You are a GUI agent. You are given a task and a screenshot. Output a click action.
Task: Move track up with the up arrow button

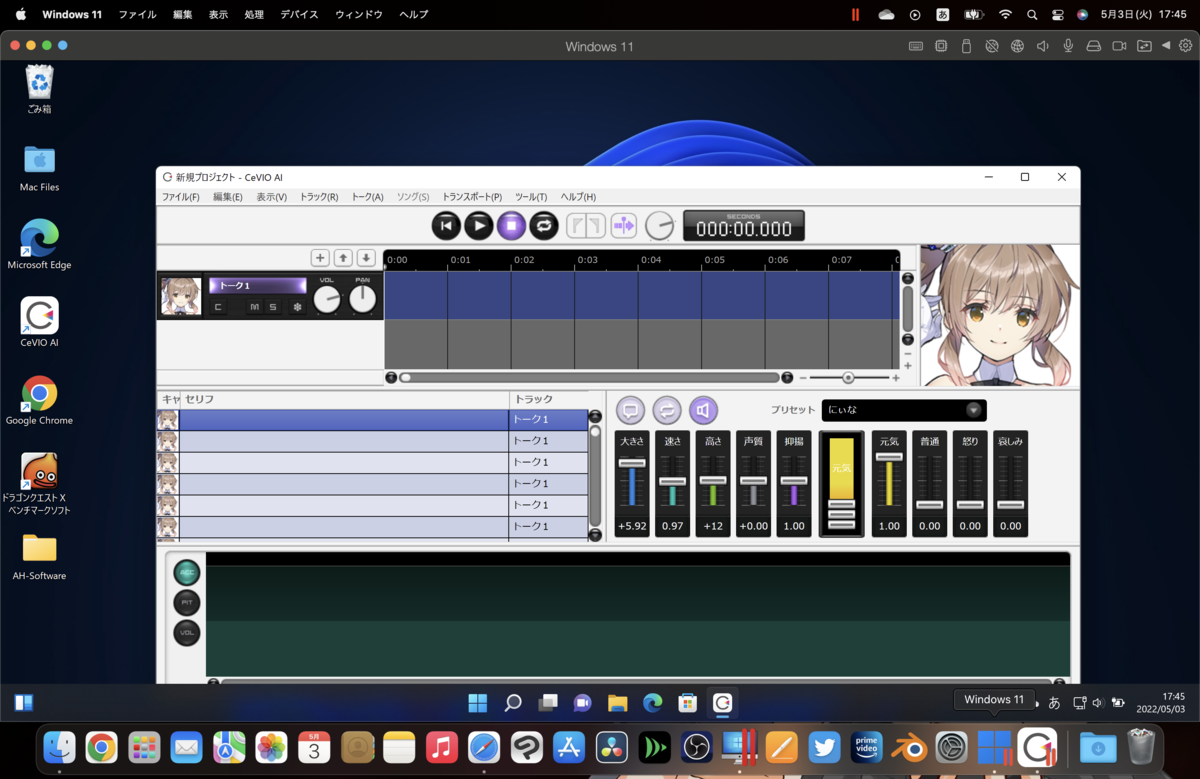(x=343, y=258)
